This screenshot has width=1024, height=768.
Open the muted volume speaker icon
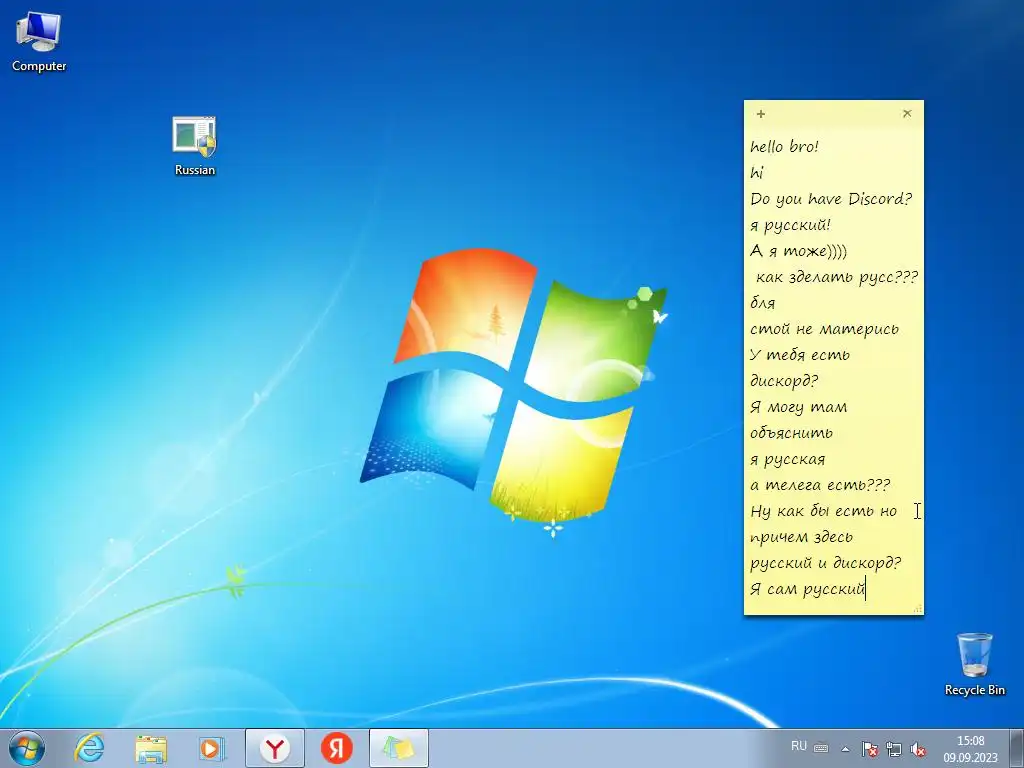[918, 749]
